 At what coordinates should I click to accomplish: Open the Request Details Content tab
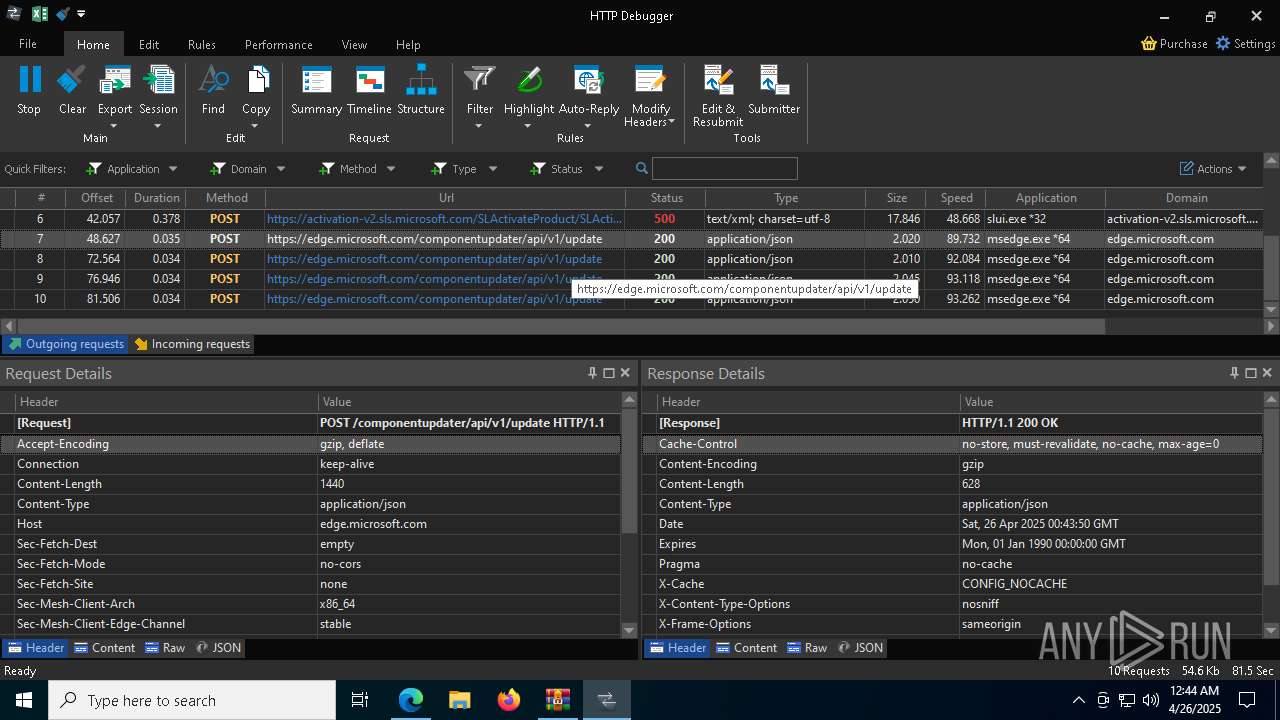105,648
